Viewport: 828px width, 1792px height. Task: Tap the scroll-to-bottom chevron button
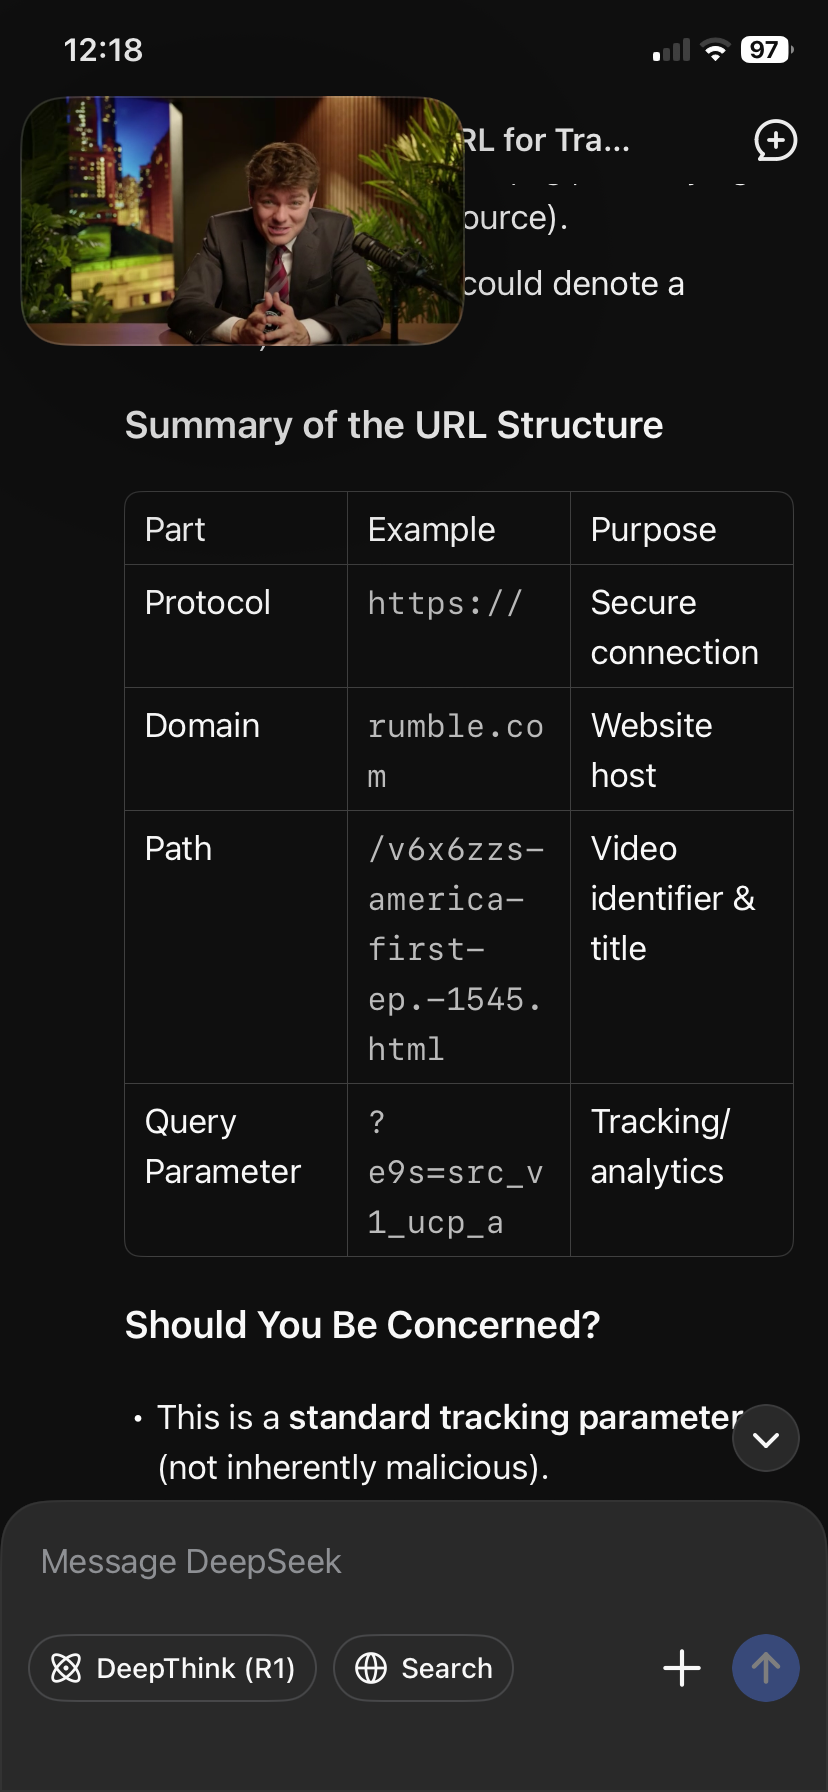click(765, 1438)
